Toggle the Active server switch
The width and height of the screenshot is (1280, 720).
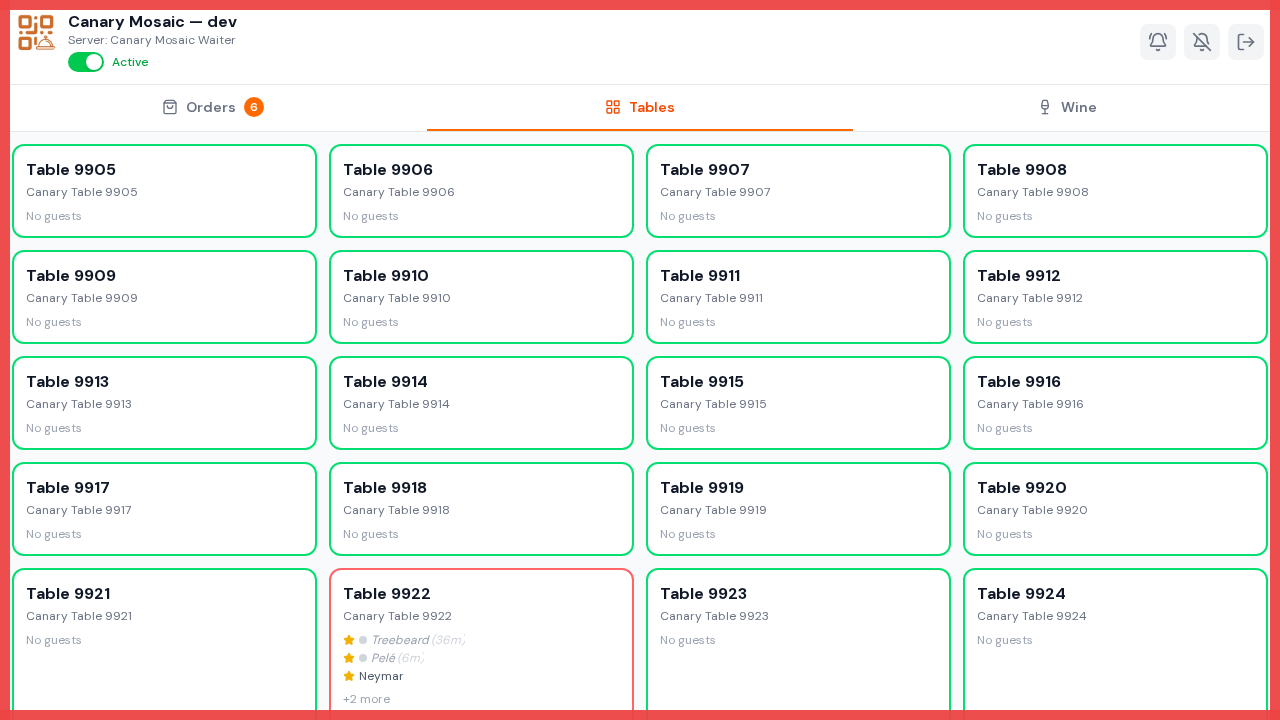(86, 62)
